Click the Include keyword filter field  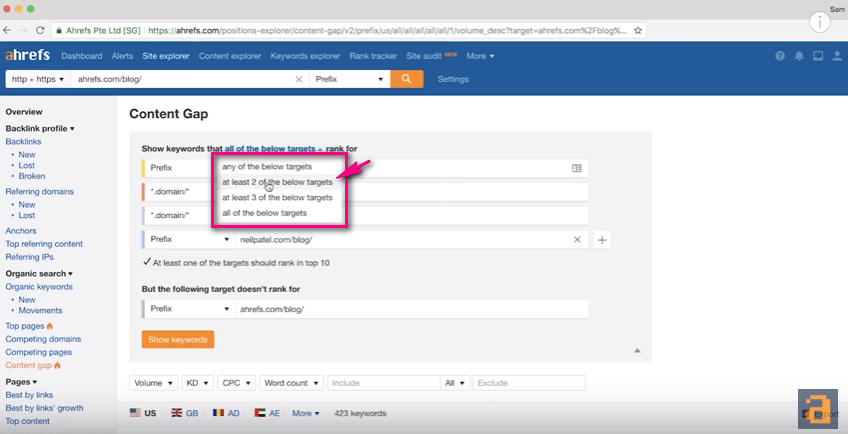pos(383,383)
